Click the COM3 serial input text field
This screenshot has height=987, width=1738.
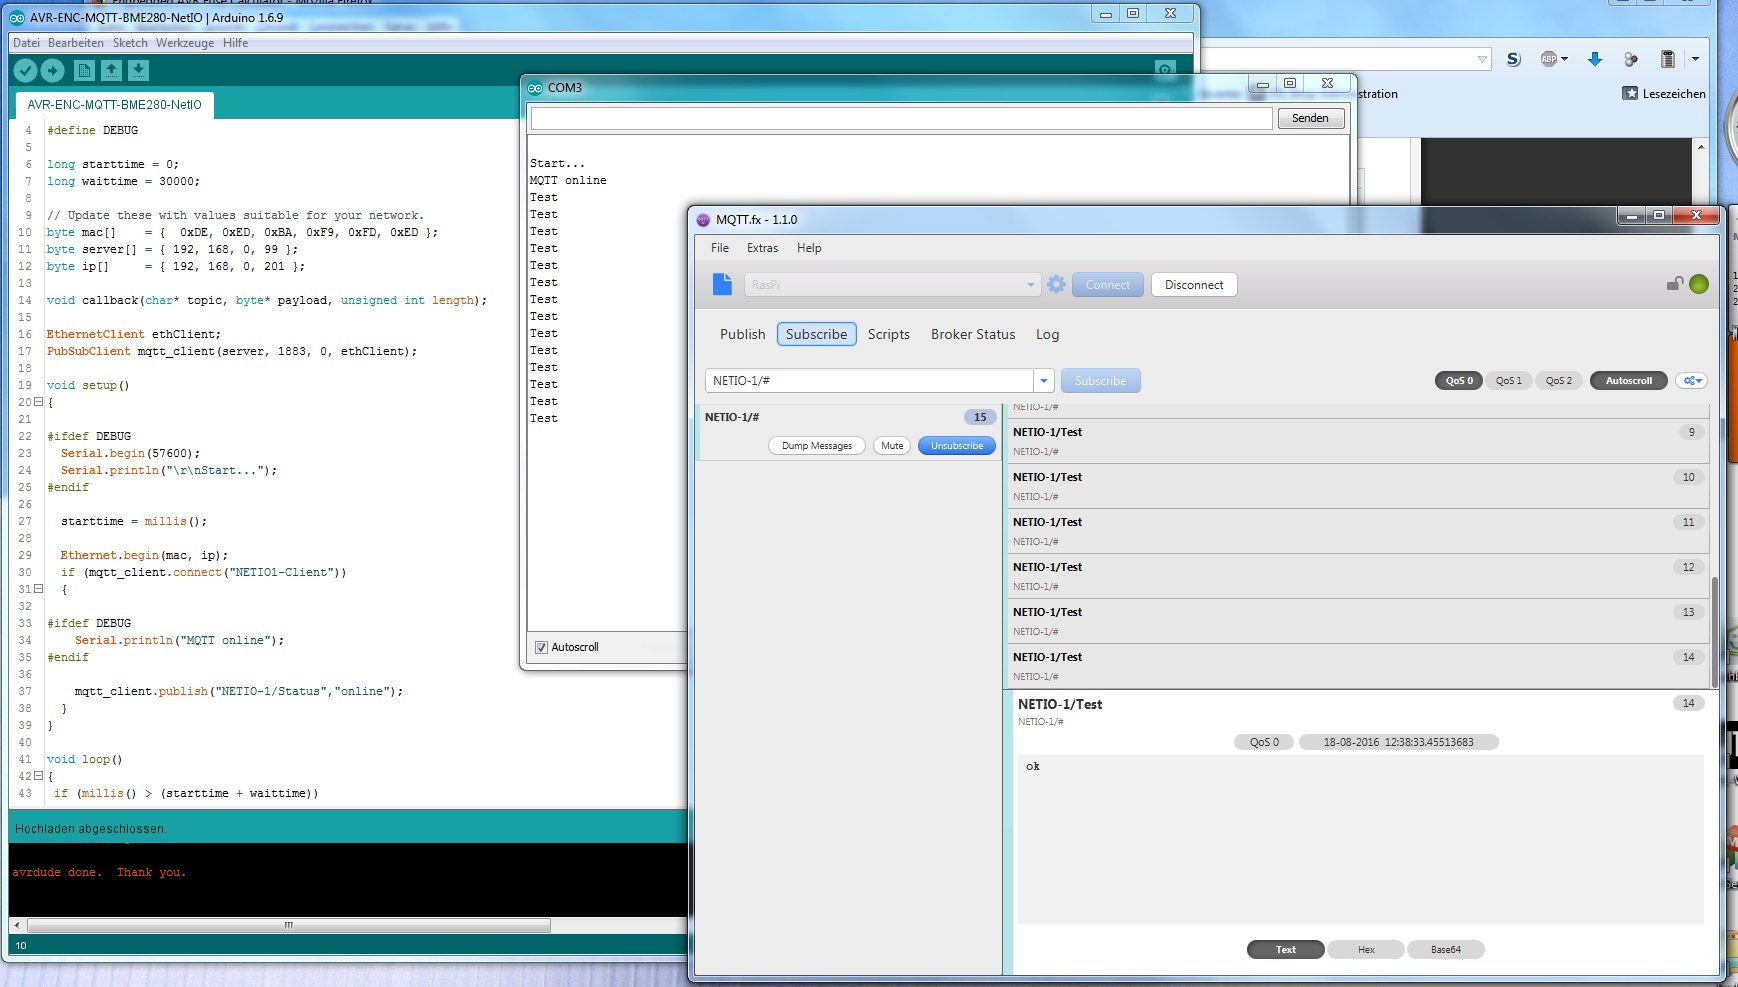pyautogui.click(x=901, y=118)
